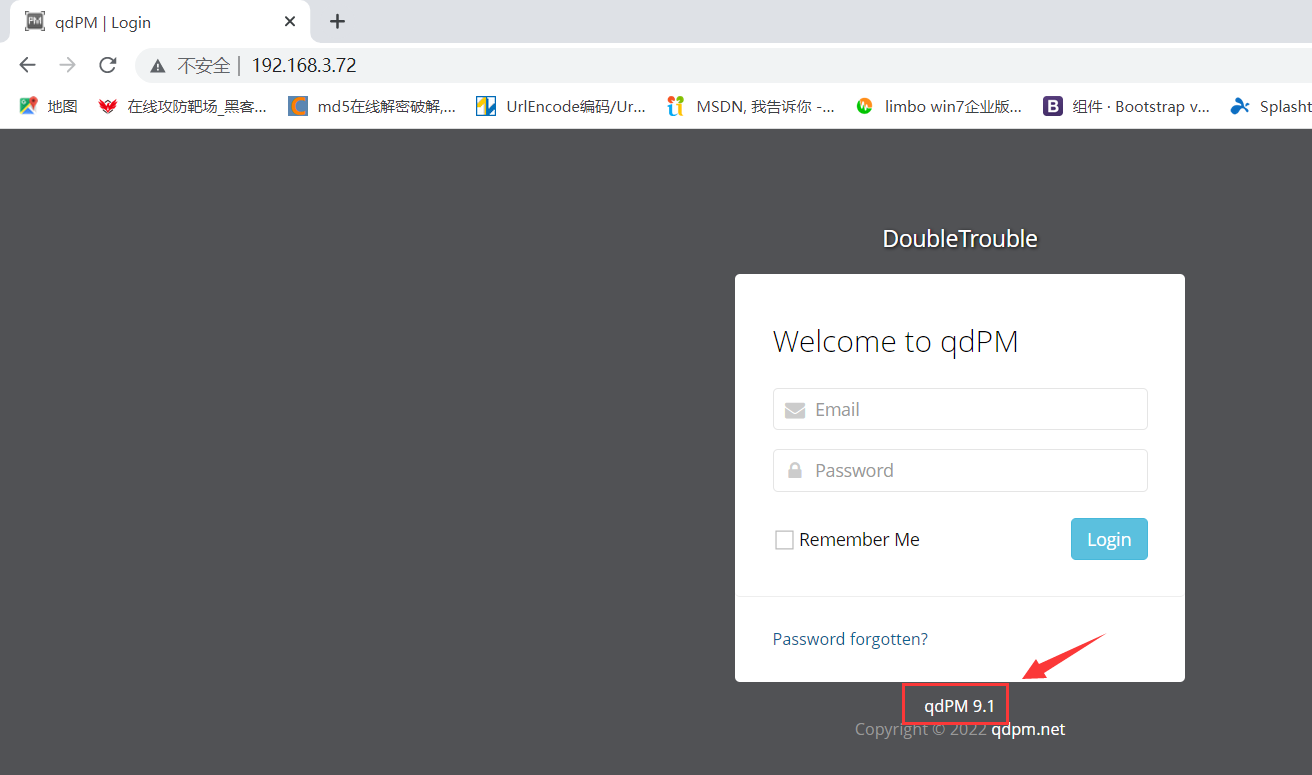Open the Password forgotten? link
Viewport: 1312px width, 775px height.
pos(850,639)
